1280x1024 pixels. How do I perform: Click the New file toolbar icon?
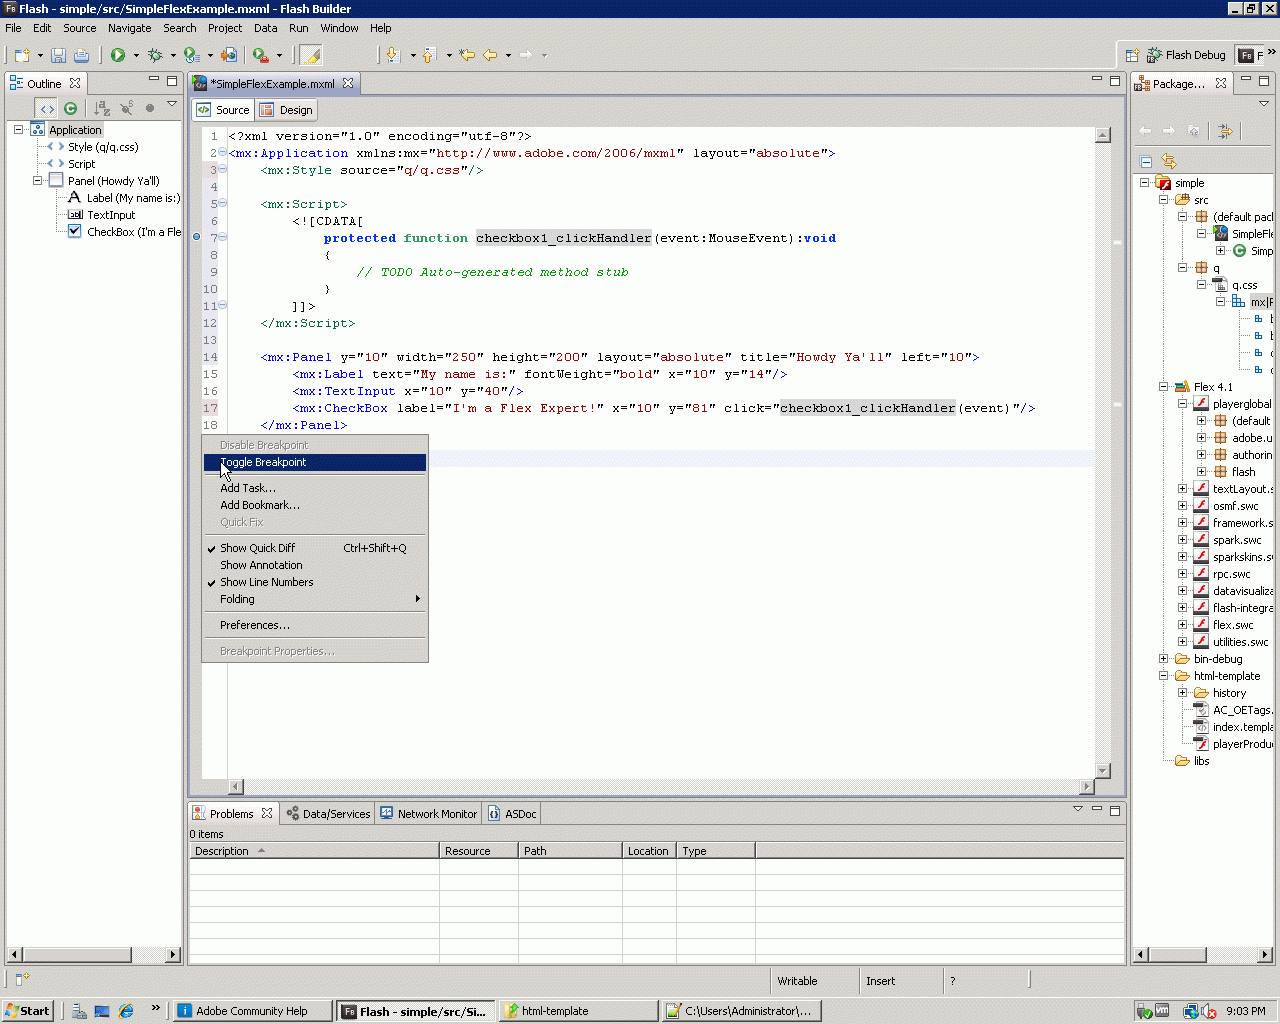[x=21, y=55]
